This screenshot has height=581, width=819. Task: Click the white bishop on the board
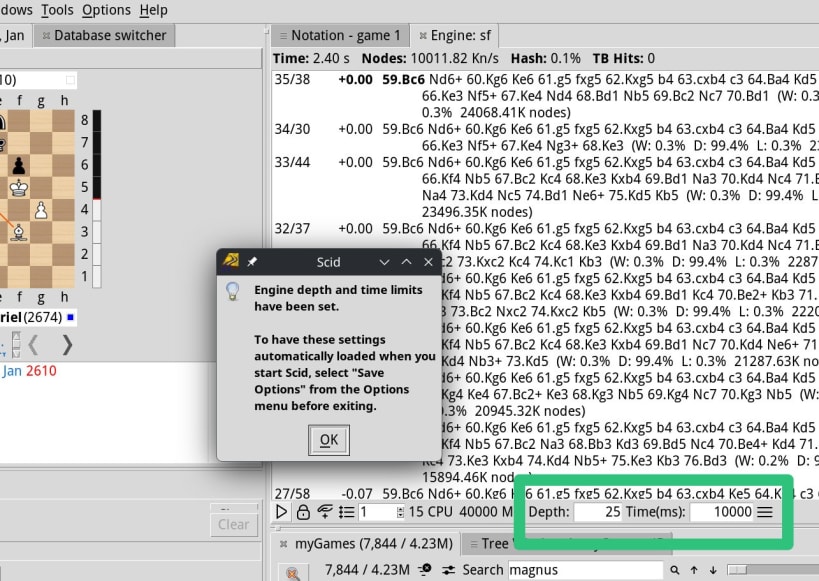click(x=19, y=232)
